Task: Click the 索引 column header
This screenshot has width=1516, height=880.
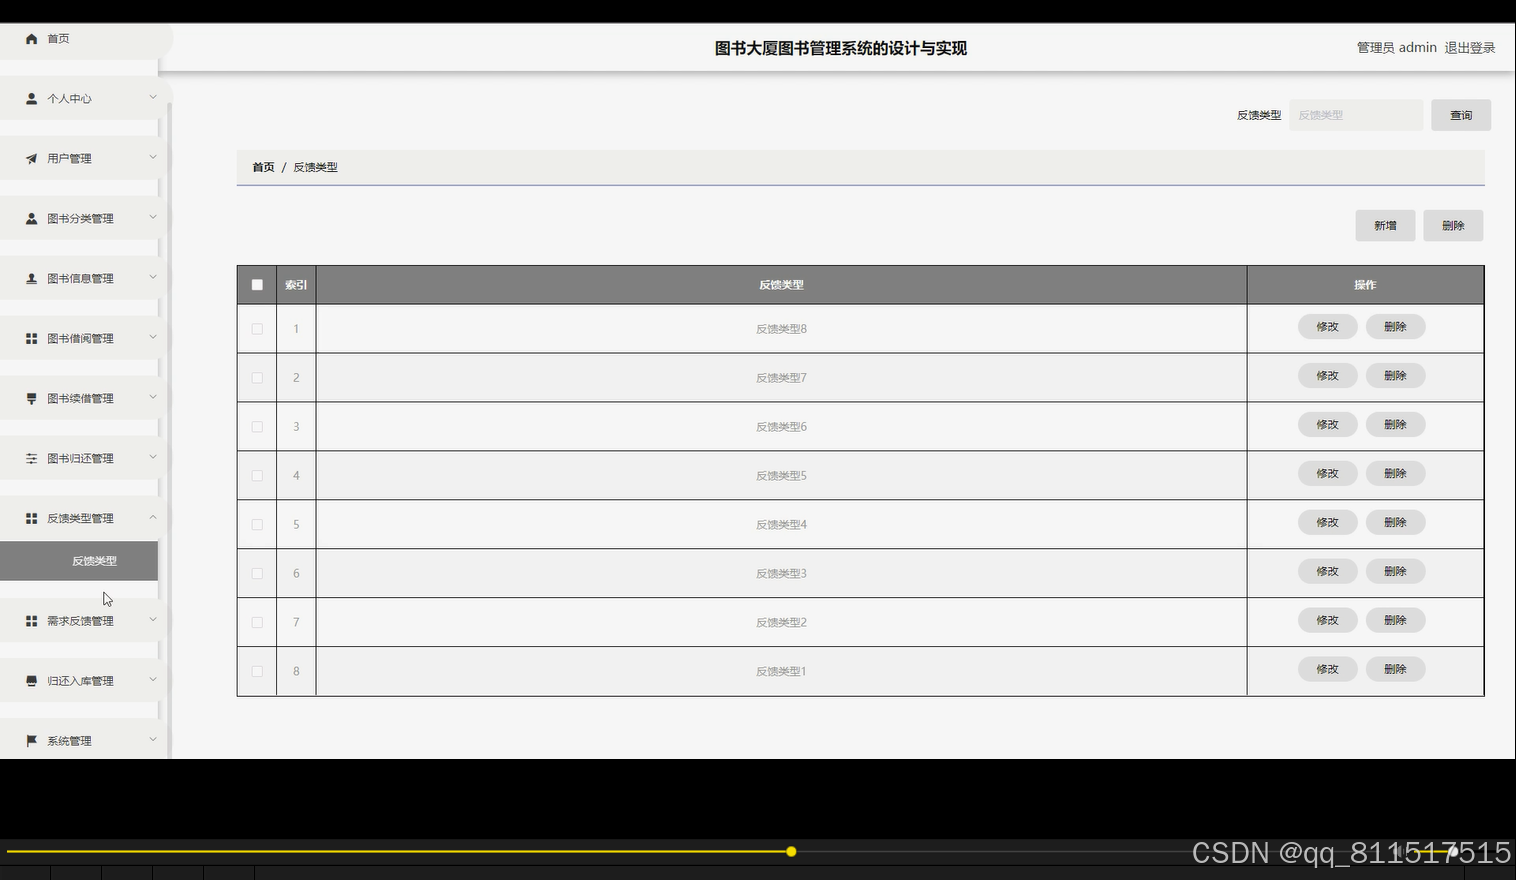Action: pyautogui.click(x=296, y=285)
